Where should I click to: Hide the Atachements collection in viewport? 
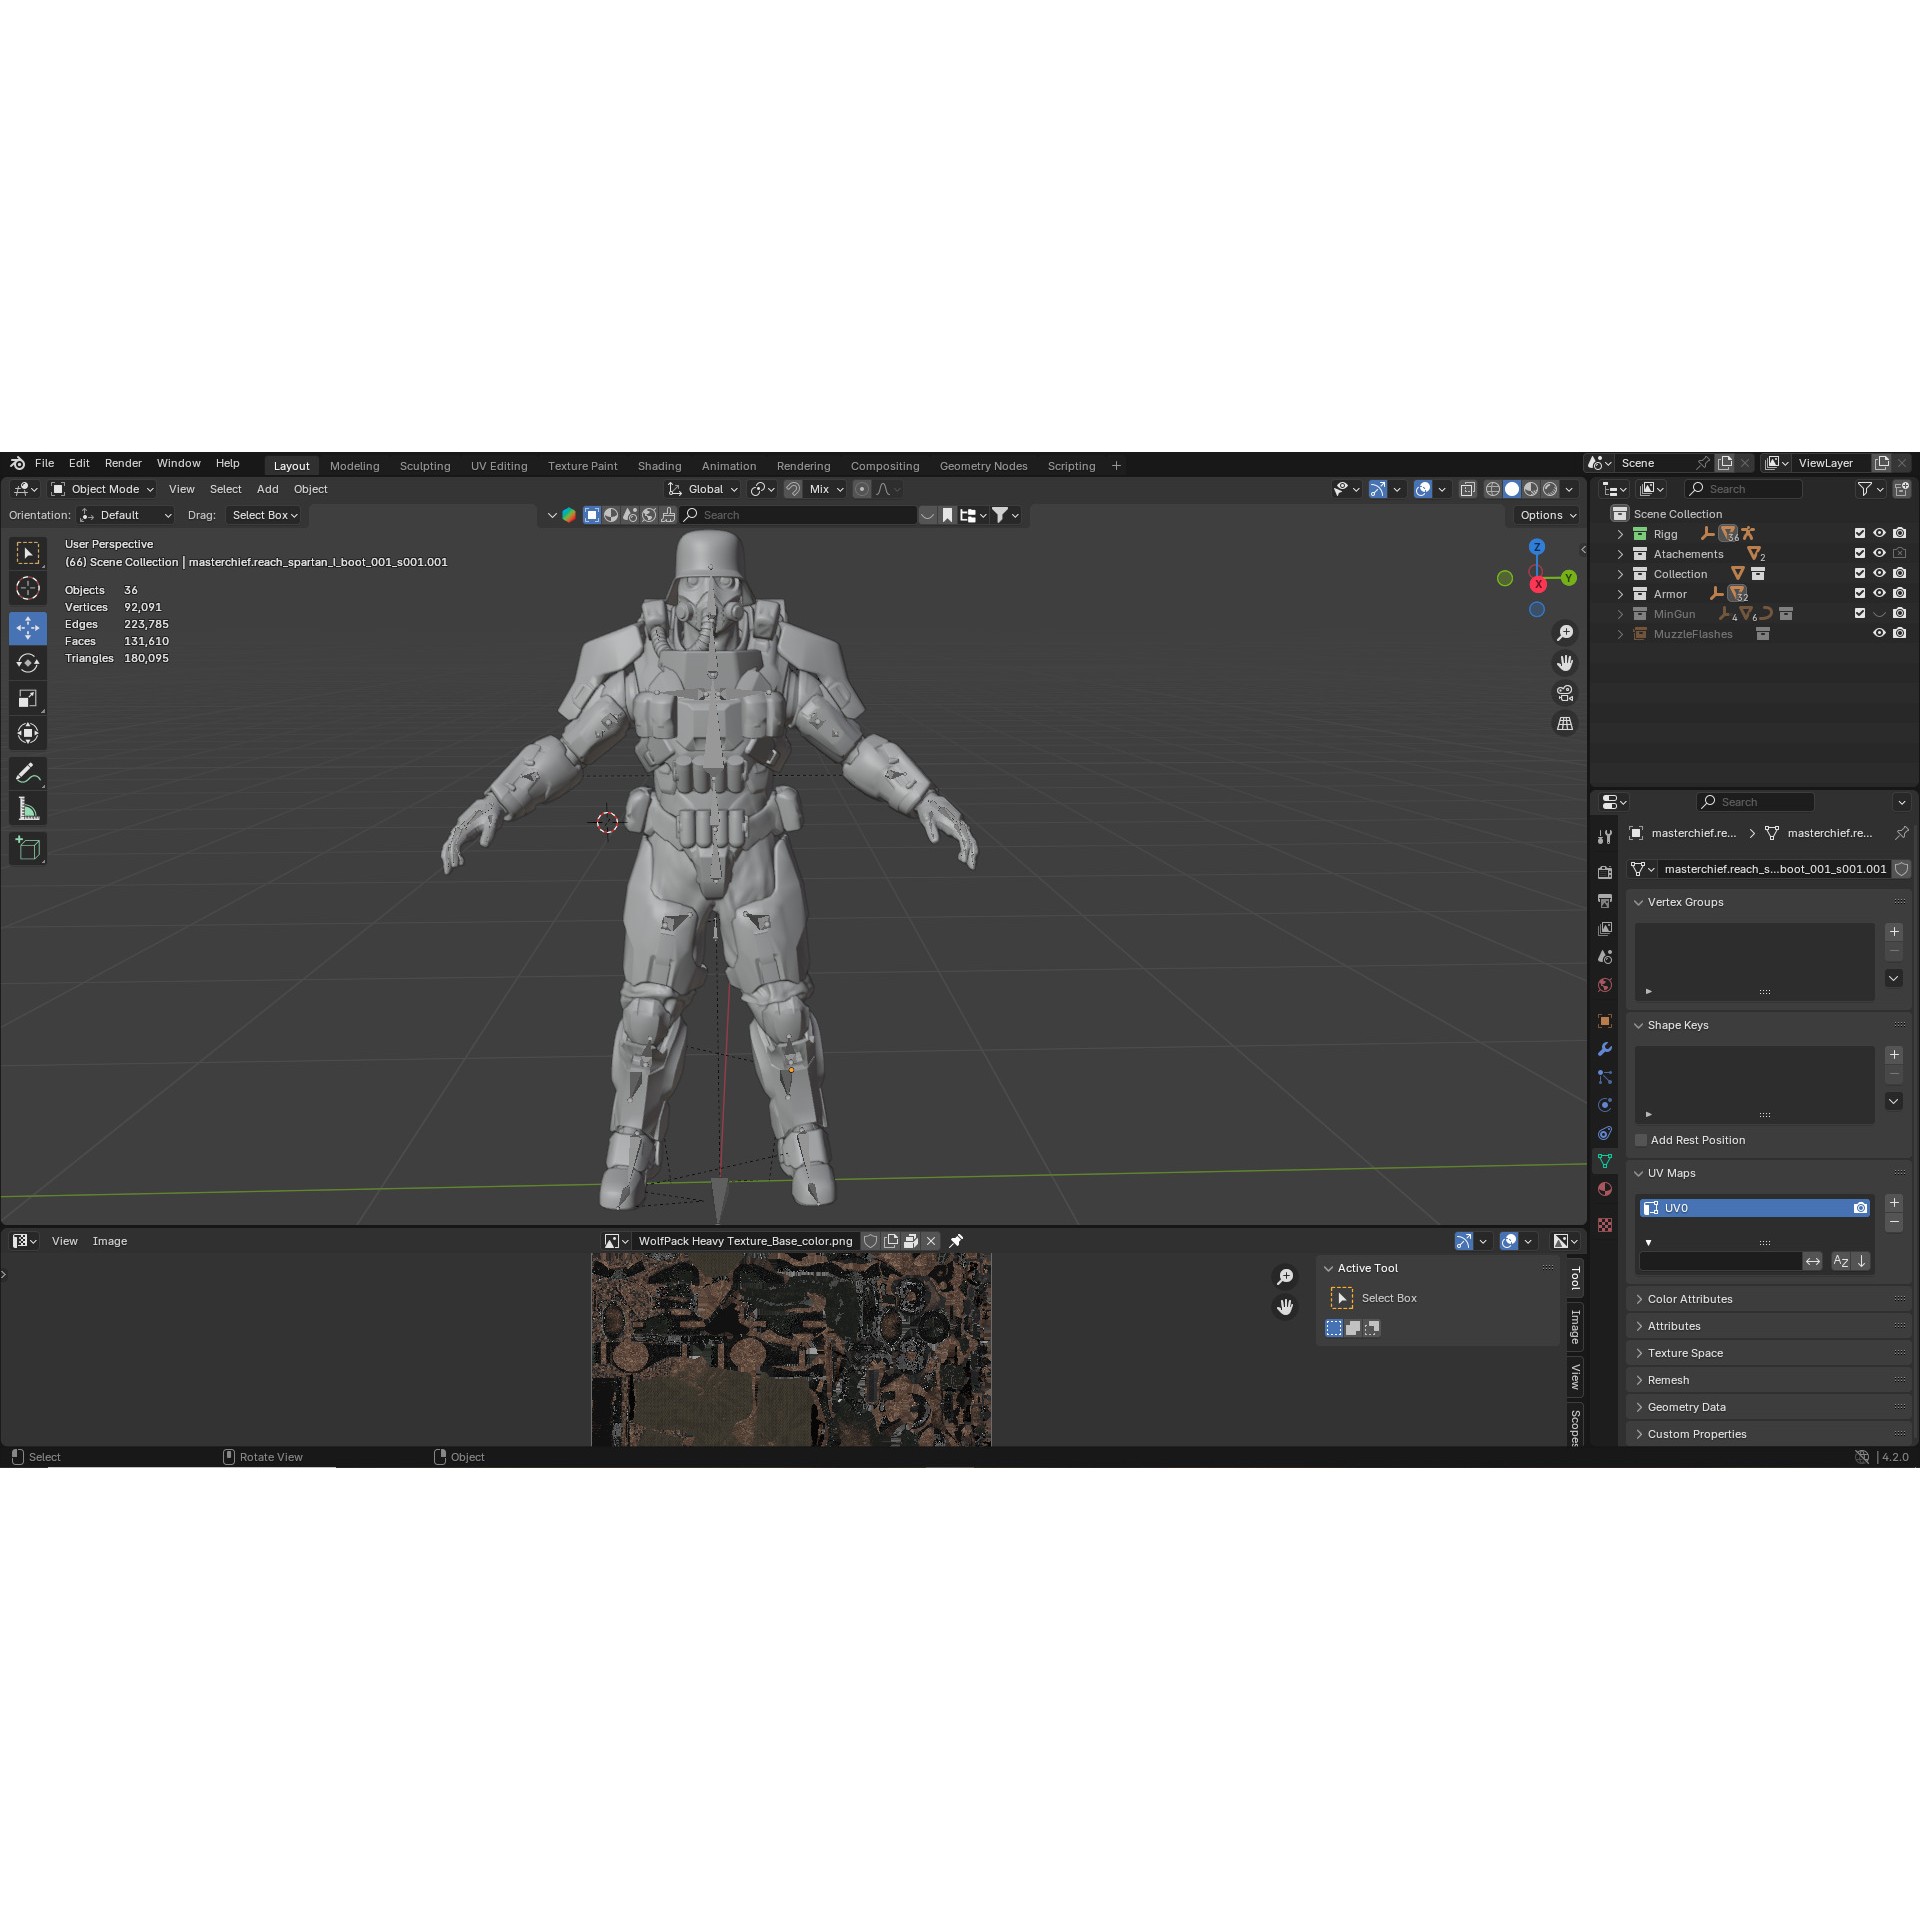click(1880, 554)
